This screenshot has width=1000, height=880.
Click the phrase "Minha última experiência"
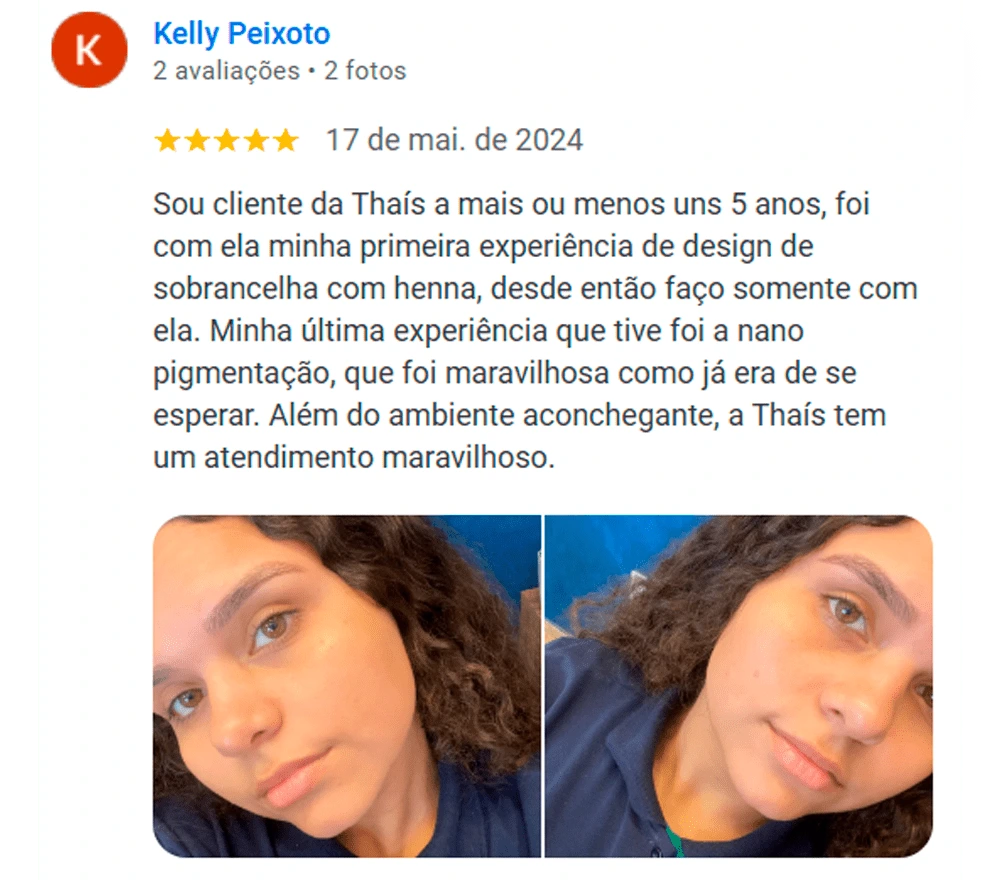click(x=379, y=331)
